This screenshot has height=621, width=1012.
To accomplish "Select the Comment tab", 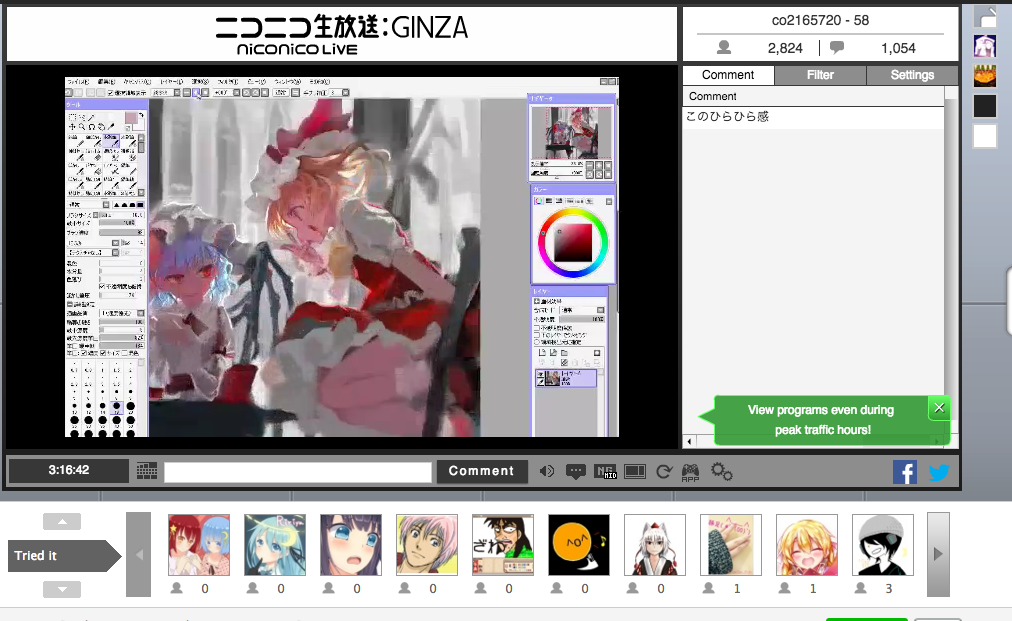I will coord(728,75).
